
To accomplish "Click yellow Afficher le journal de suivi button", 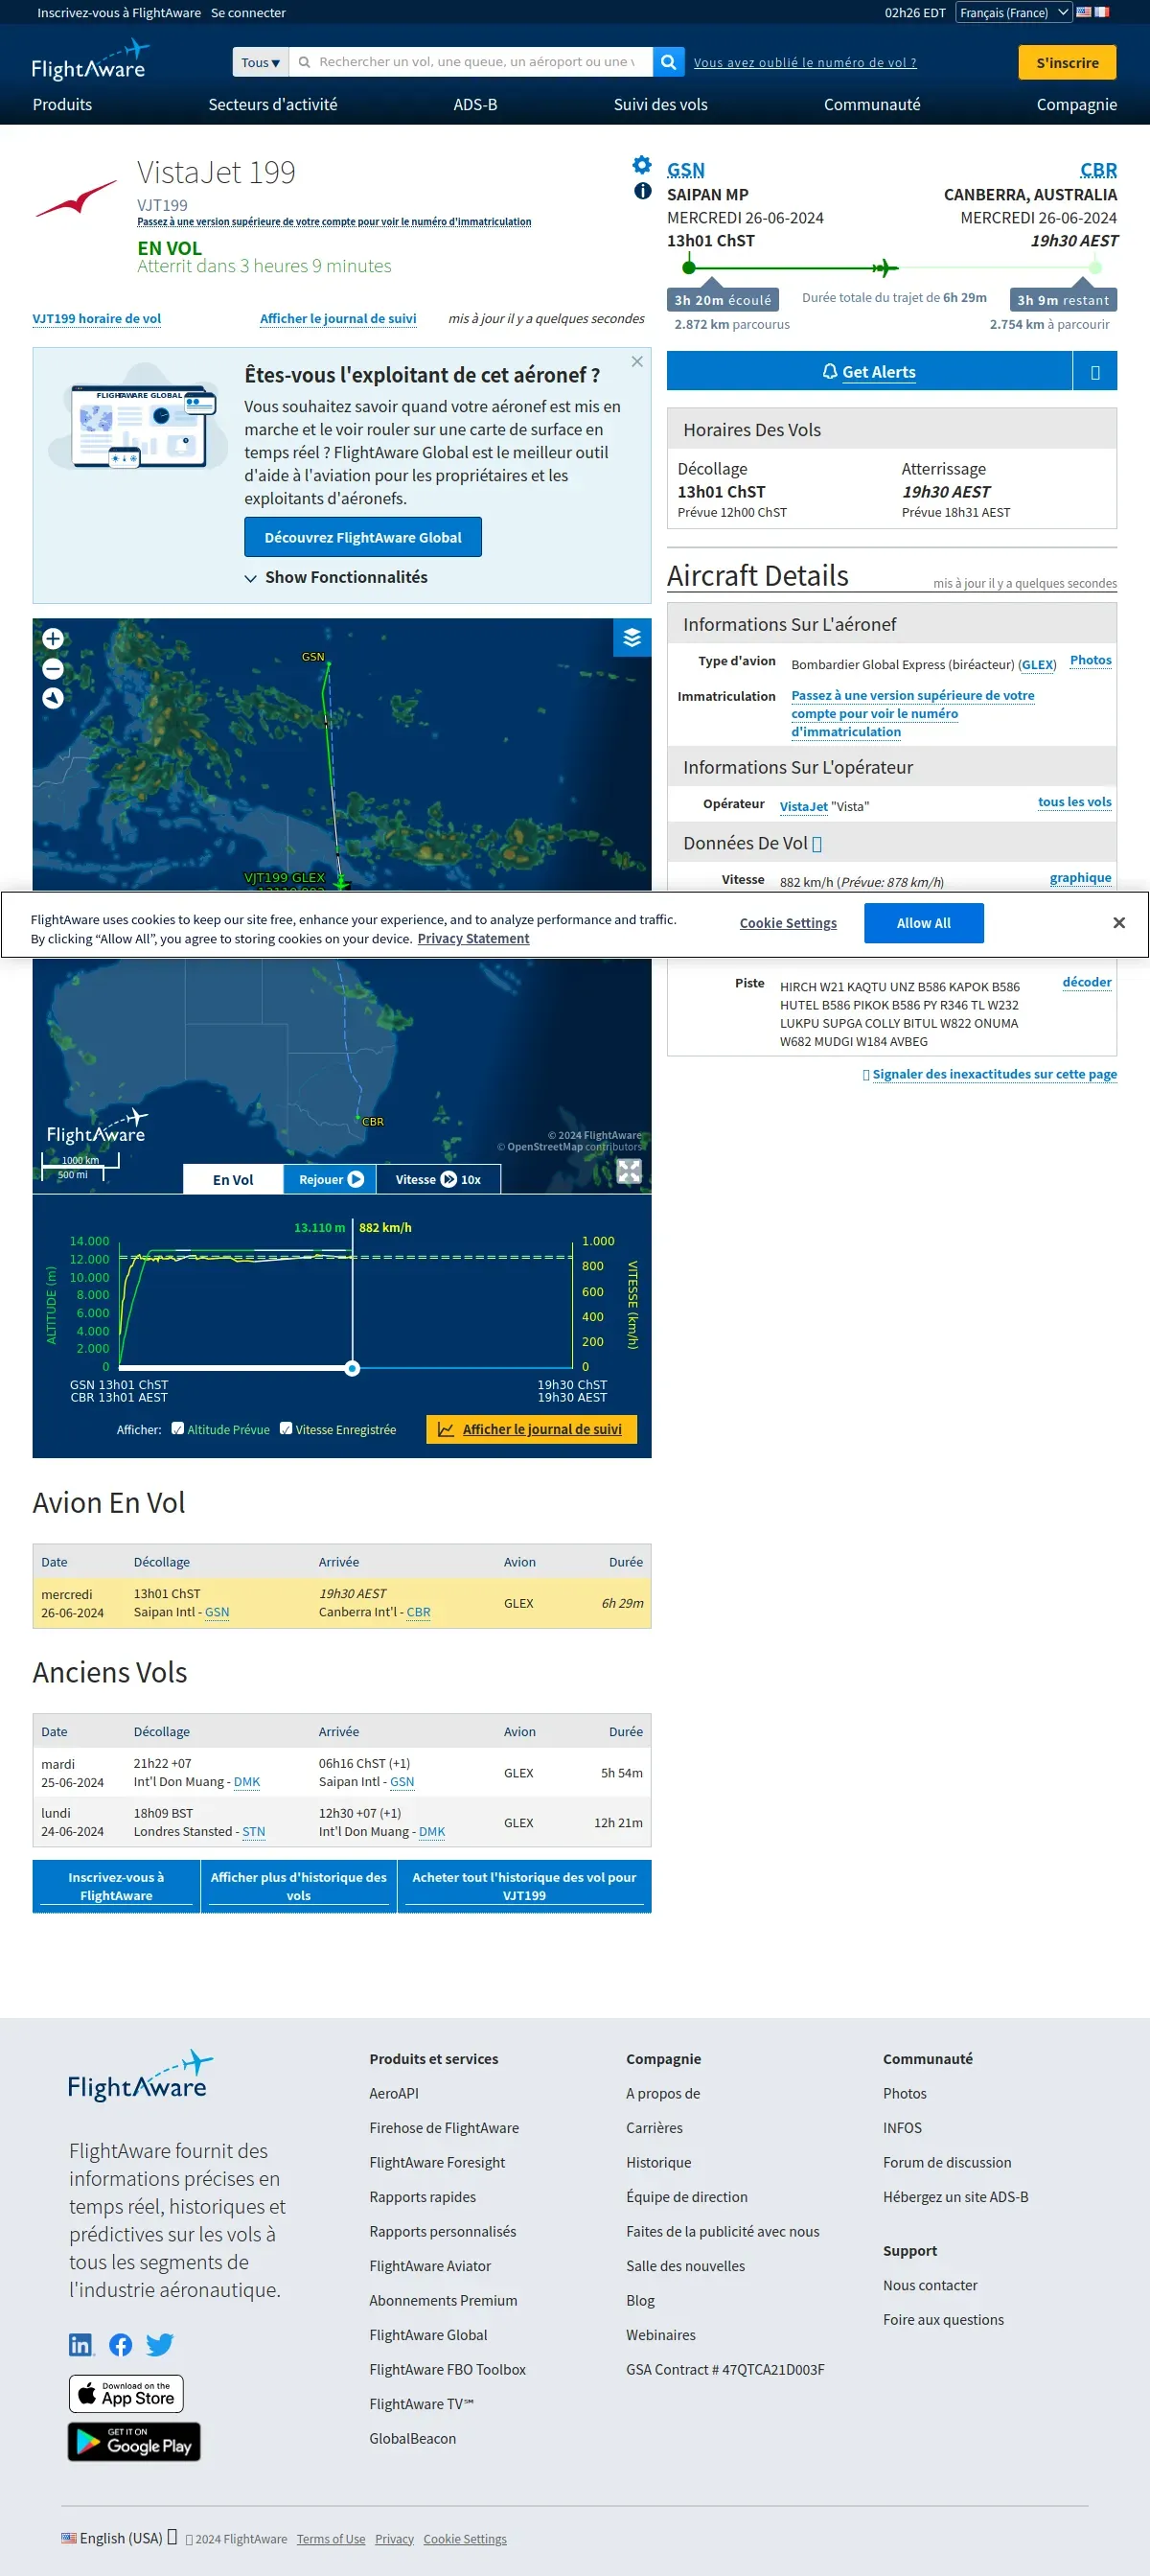I will [x=531, y=1429].
